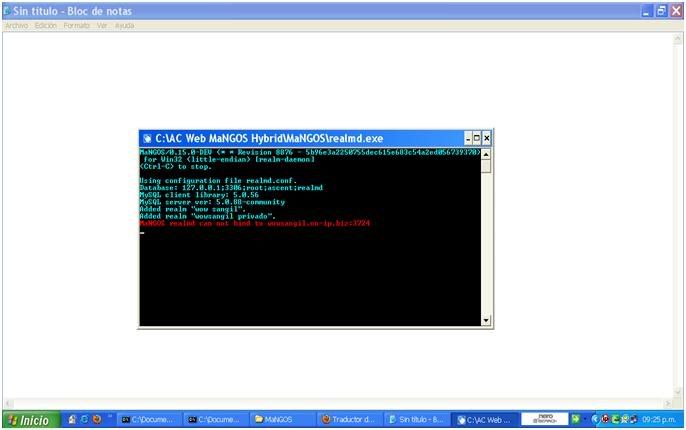The image size is (686, 430).
Task: Launch Firefox from quick launch
Action: click(x=97, y=420)
